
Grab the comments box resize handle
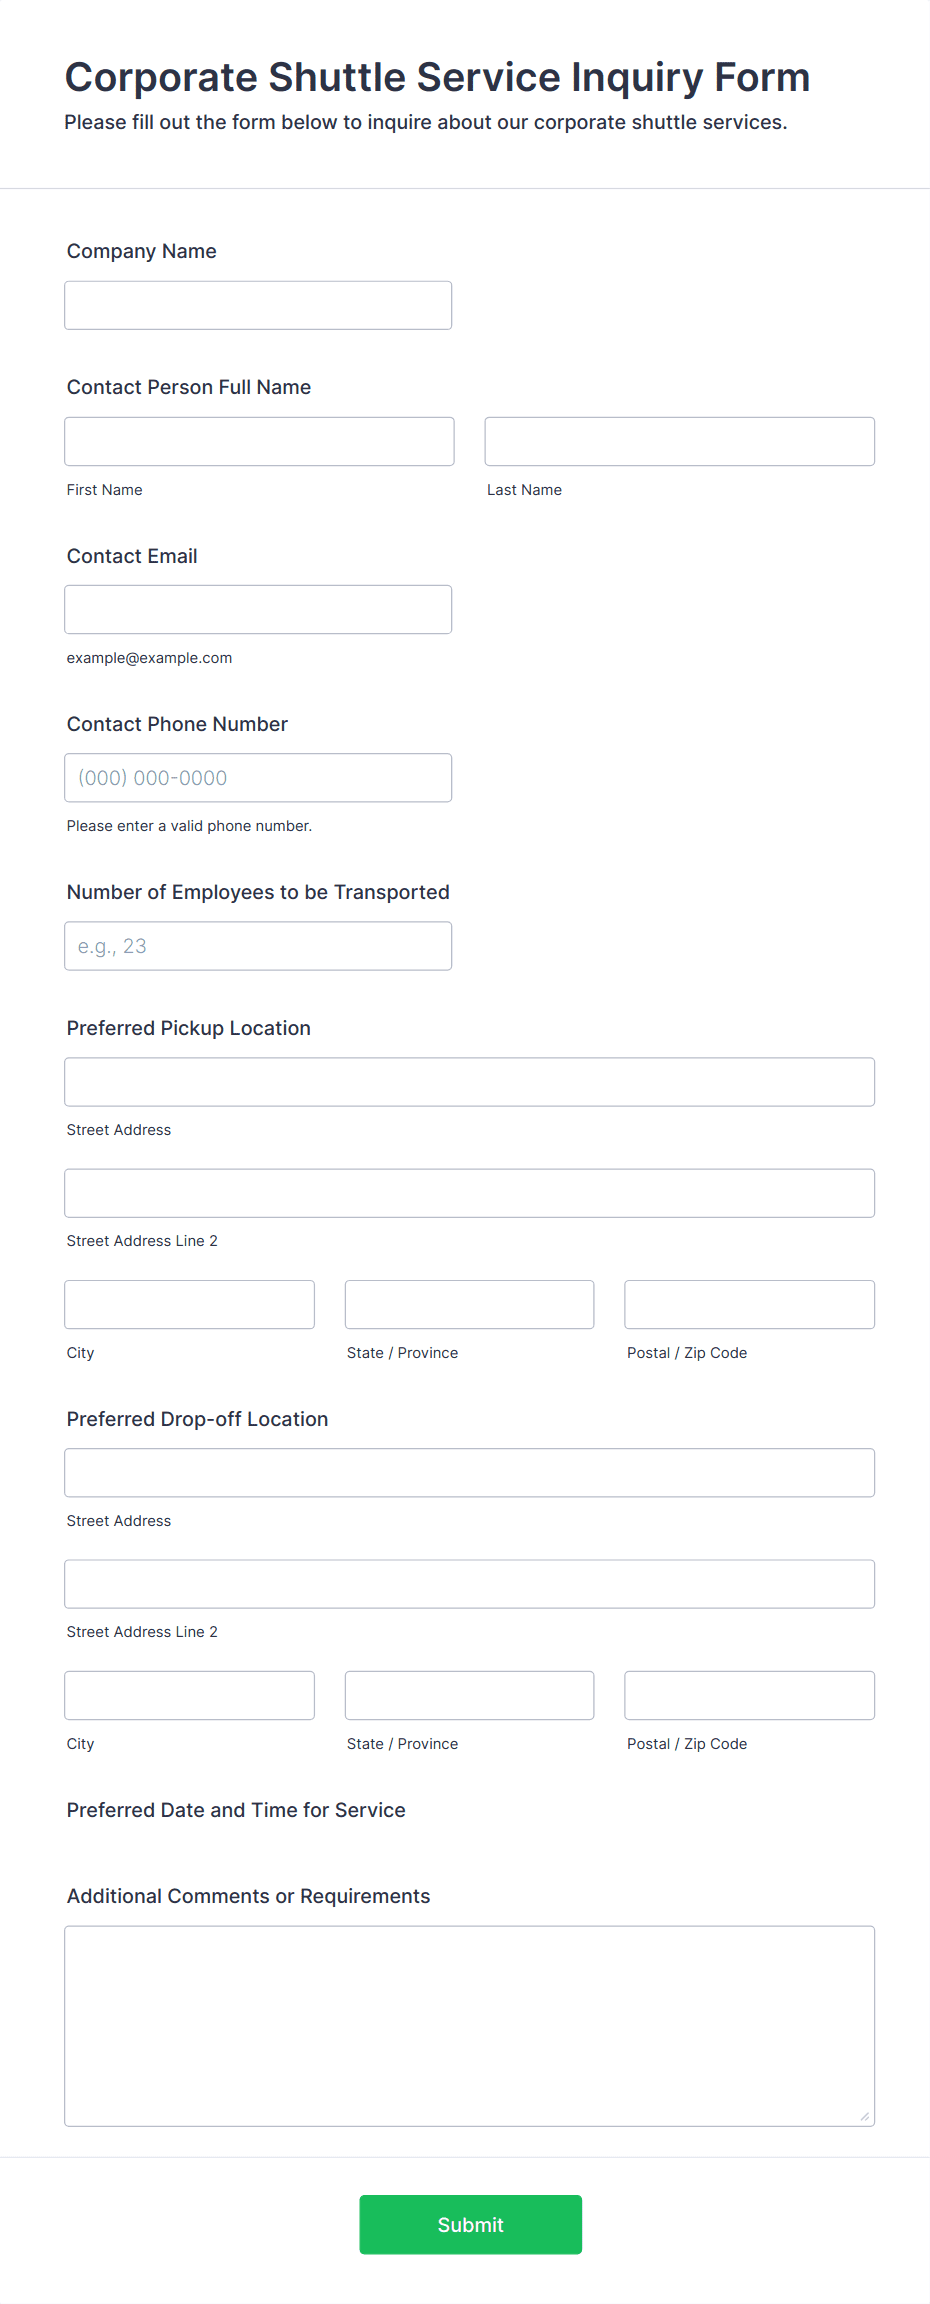pyautogui.click(x=865, y=2116)
